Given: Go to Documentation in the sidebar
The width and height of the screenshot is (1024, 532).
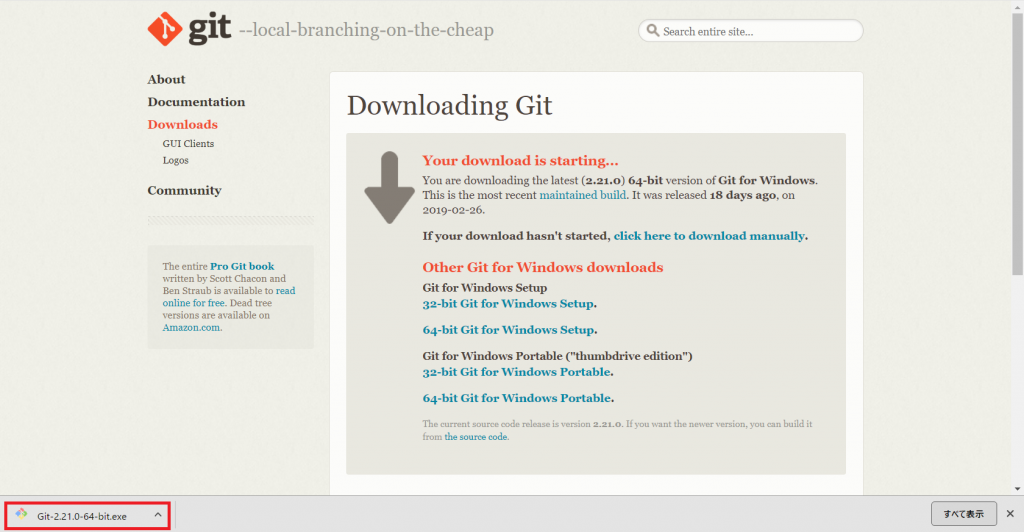Looking at the screenshot, I should tap(197, 102).
